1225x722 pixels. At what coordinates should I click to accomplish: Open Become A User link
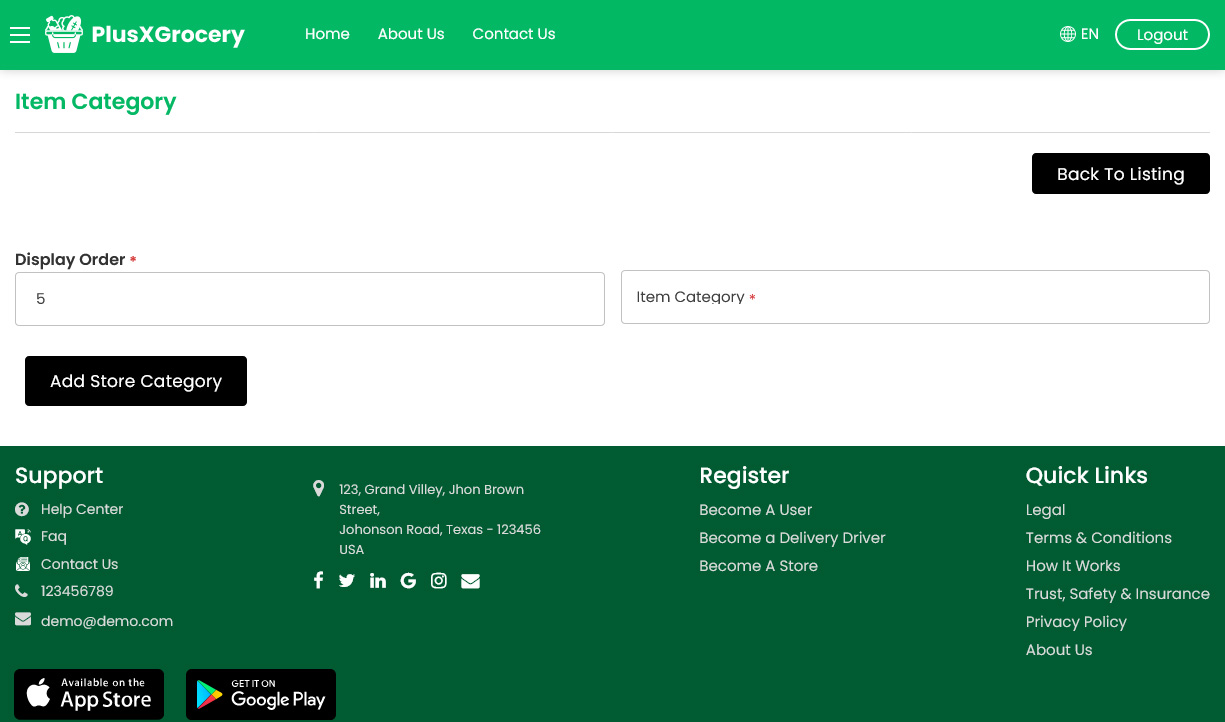[x=756, y=510]
